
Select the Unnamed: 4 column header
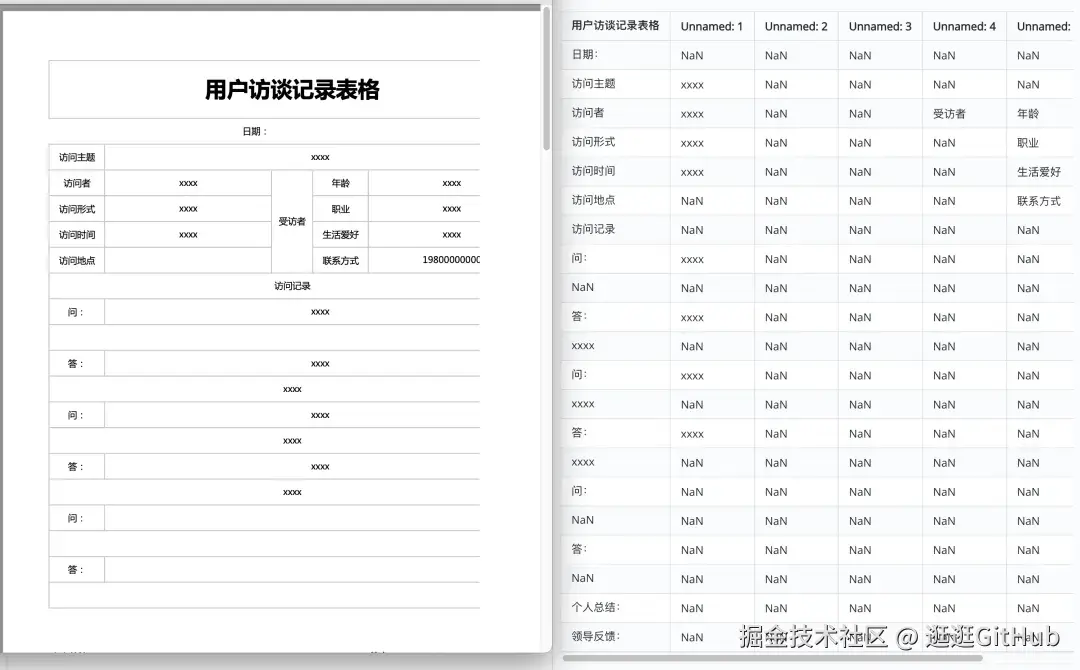click(x=964, y=26)
